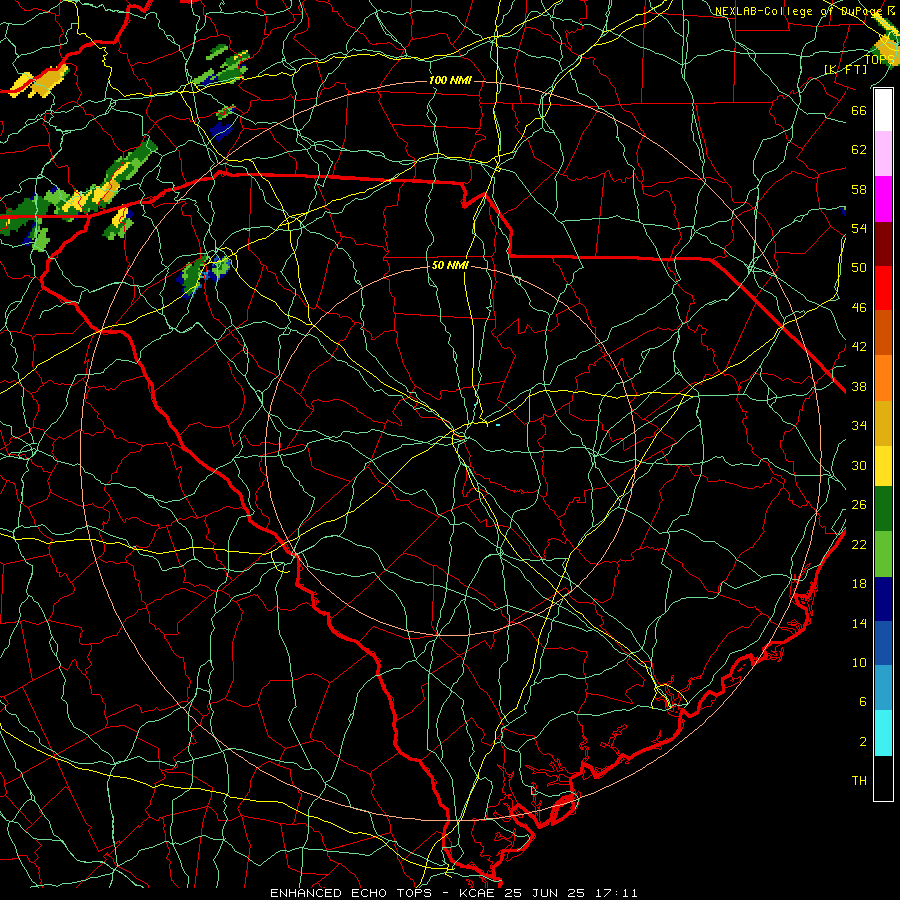The height and width of the screenshot is (900, 900).
Task: Click the legend value 66
Action: [859, 110]
